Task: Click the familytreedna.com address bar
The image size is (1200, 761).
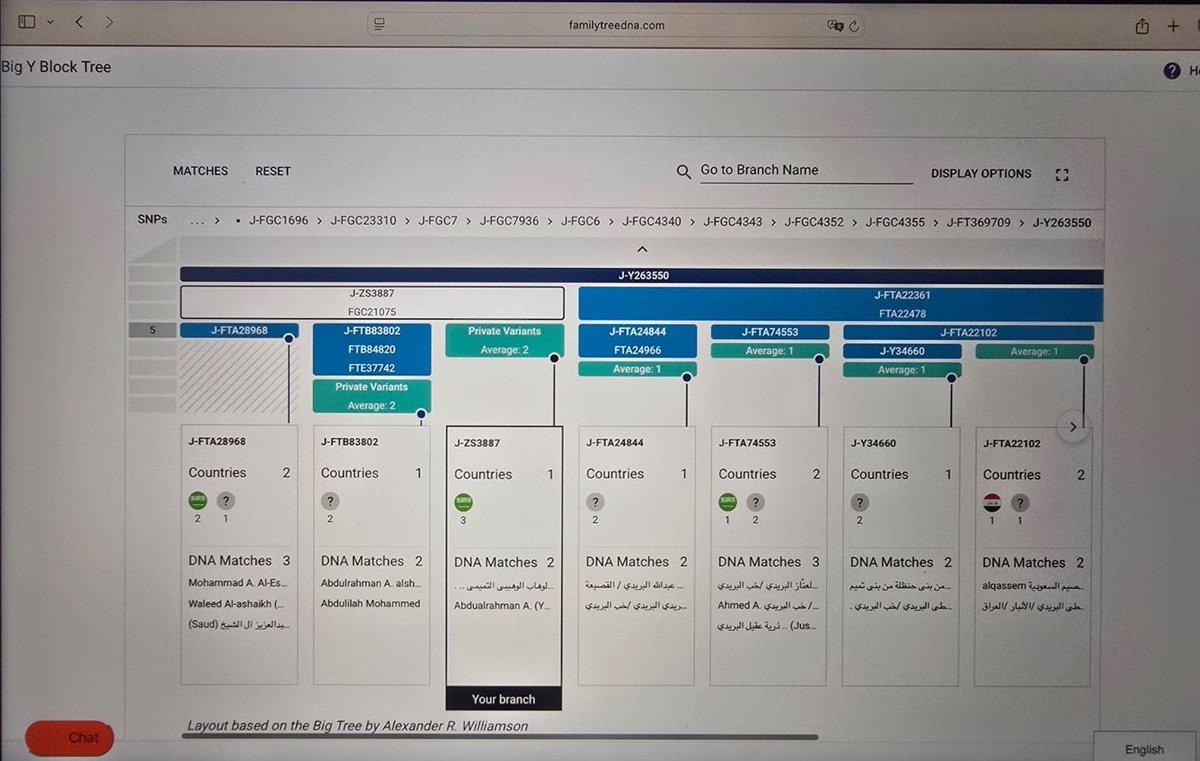Action: (616, 25)
